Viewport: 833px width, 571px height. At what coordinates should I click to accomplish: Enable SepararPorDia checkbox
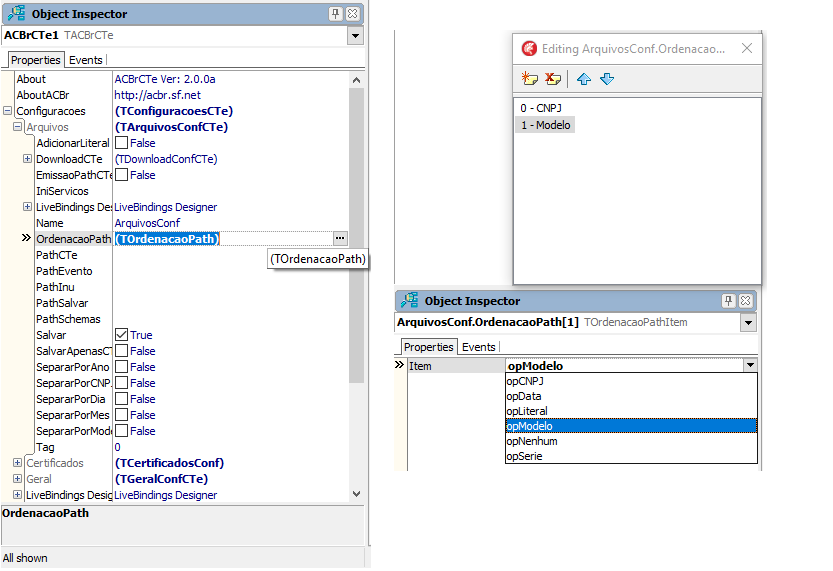pos(122,398)
